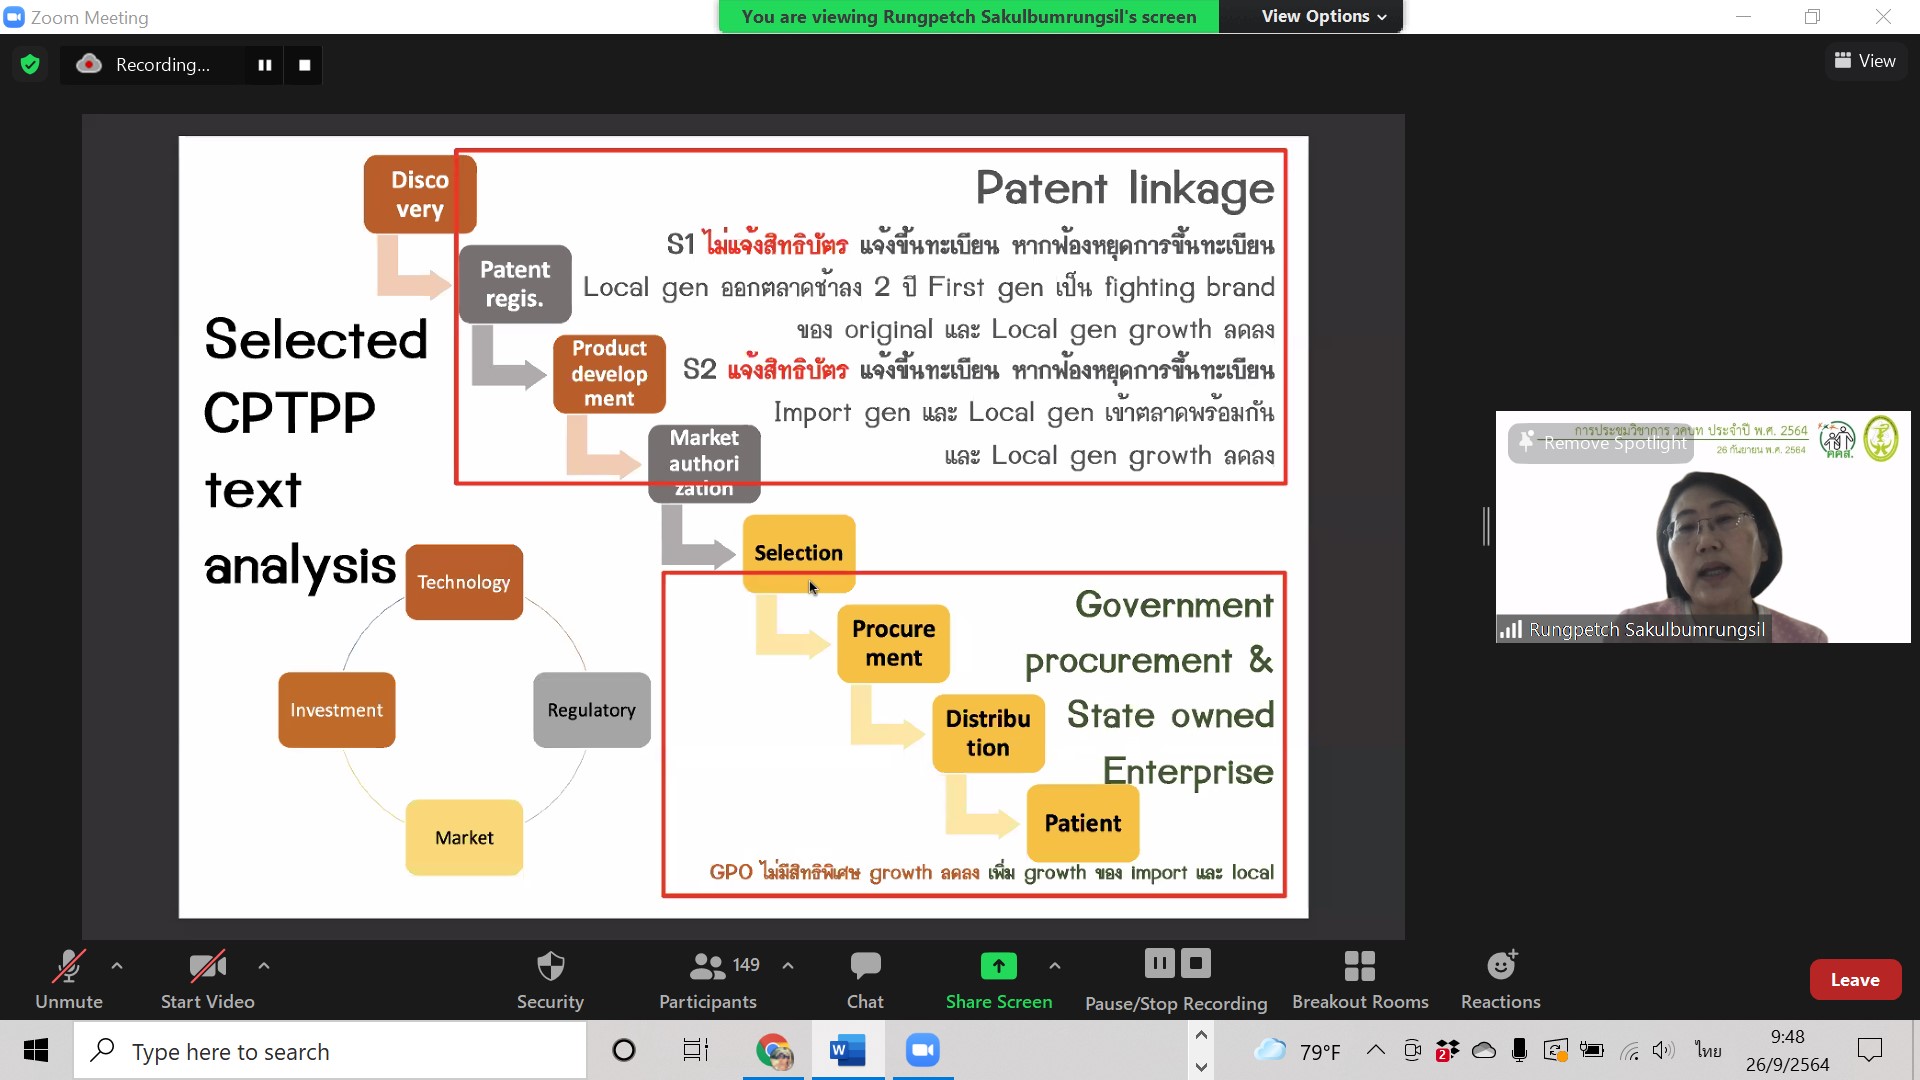Stop recording from the bottom toolbar
Image resolution: width=1920 pixels, height=1080 pixels.
[1196, 964]
